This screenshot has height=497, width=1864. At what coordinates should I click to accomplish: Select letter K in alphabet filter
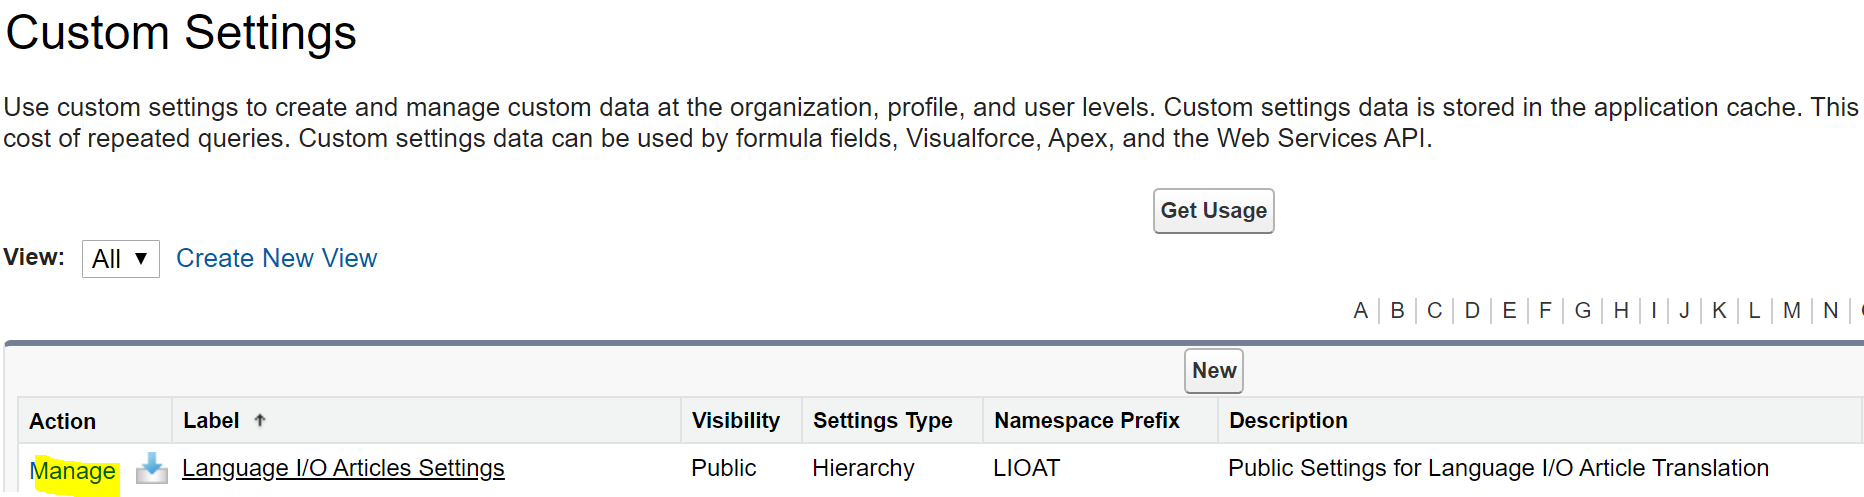tap(1719, 311)
